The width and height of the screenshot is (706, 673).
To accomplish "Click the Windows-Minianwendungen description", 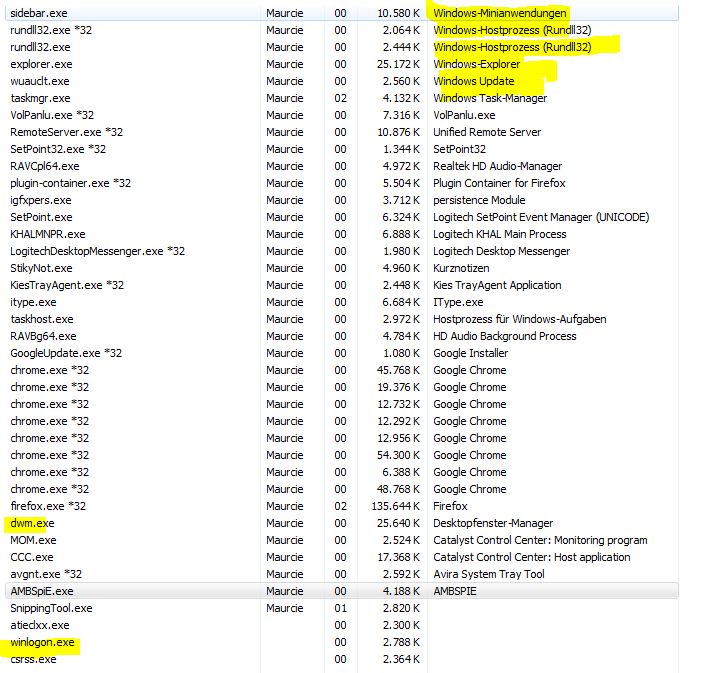I will pyautogui.click(x=500, y=14).
